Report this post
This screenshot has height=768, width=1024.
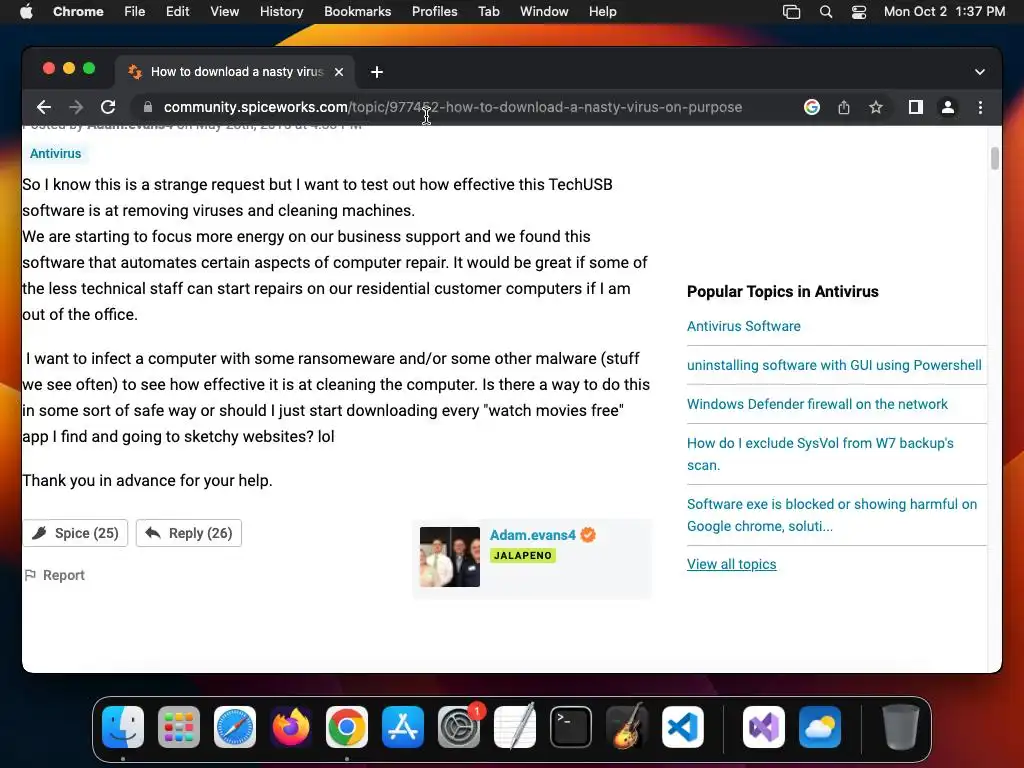(55, 575)
